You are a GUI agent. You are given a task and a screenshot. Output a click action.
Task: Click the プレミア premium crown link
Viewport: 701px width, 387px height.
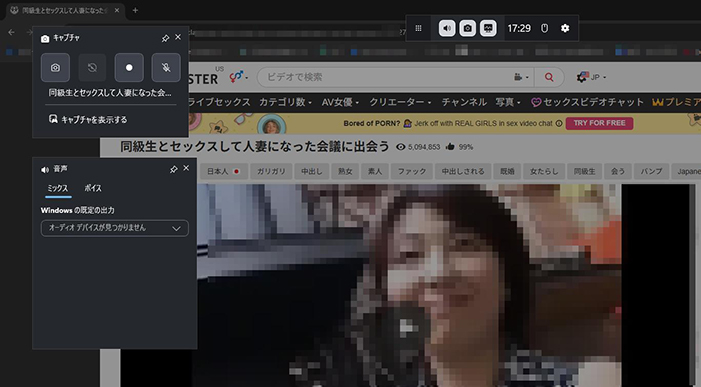pos(676,102)
